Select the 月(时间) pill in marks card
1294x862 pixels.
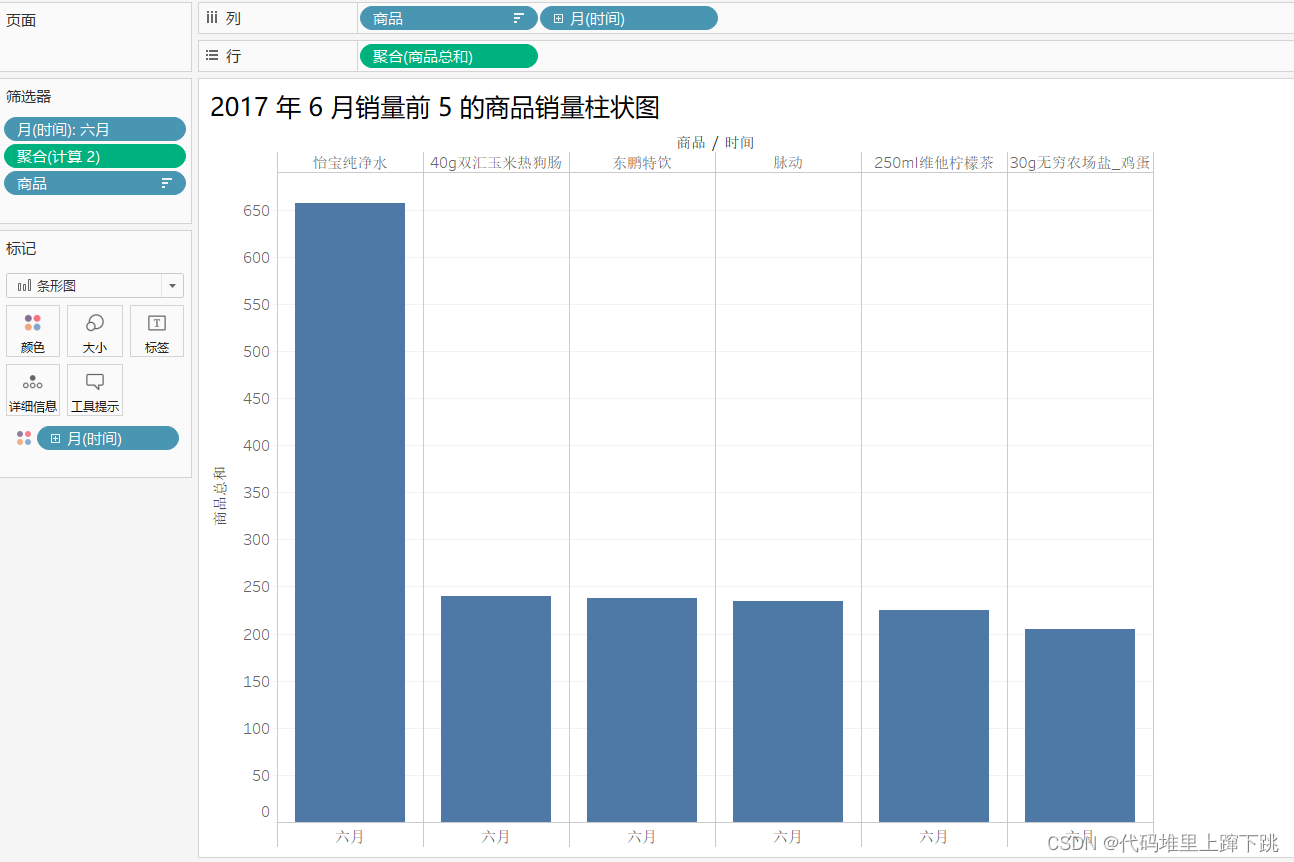tap(108, 438)
